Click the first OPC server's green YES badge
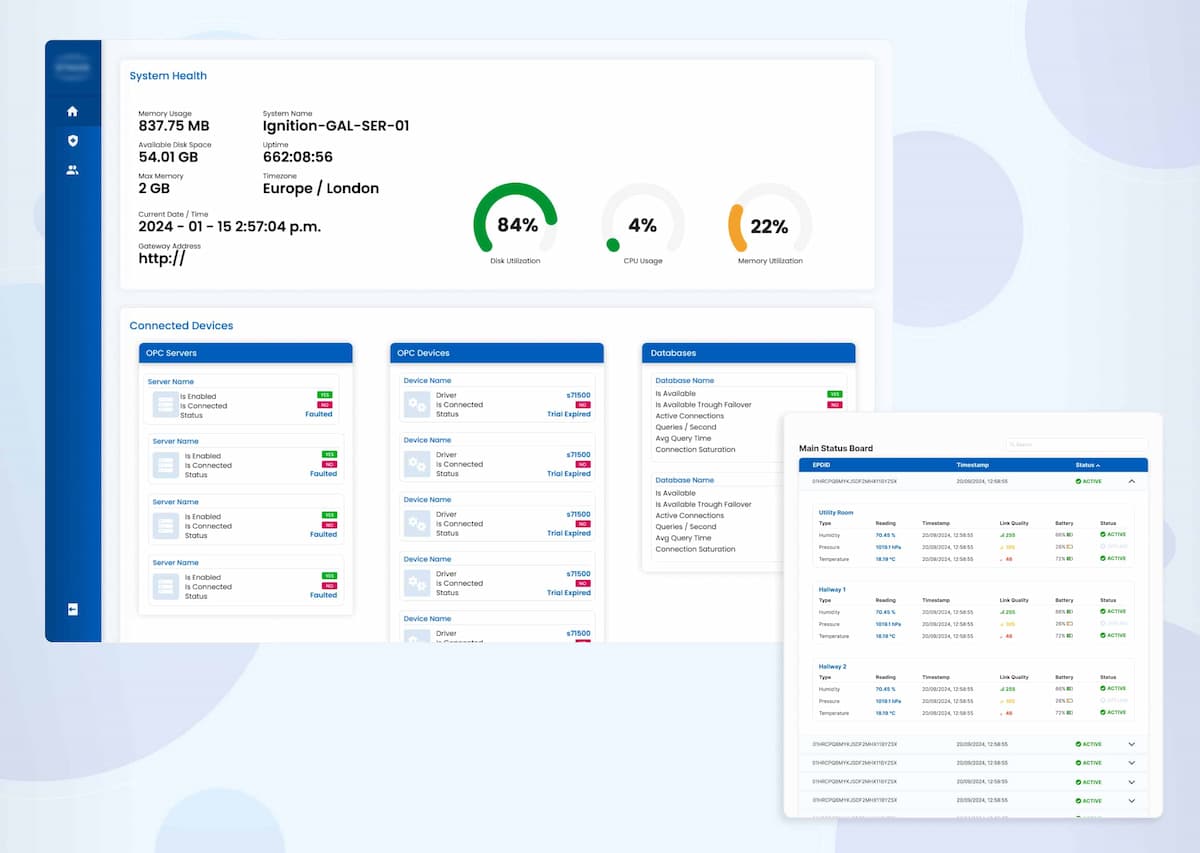The width and height of the screenshot is (1200, 853). pyautogui.click(x=325, y=395)
